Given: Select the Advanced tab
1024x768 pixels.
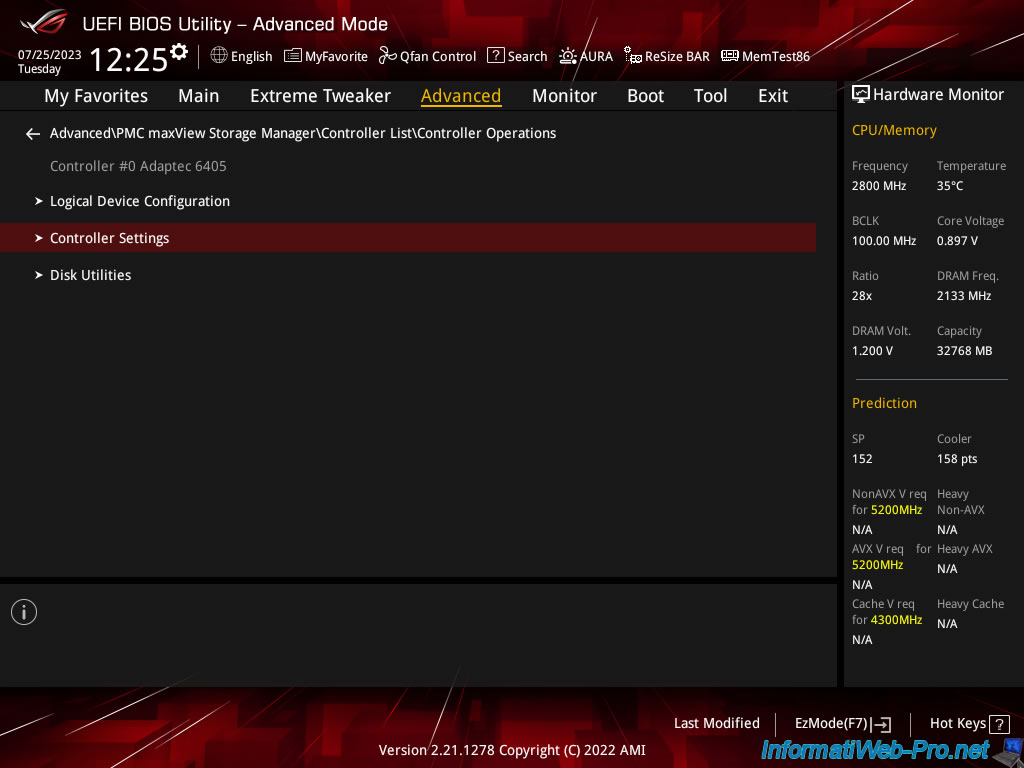Looking at the screenshot, I should pos(461,96).
